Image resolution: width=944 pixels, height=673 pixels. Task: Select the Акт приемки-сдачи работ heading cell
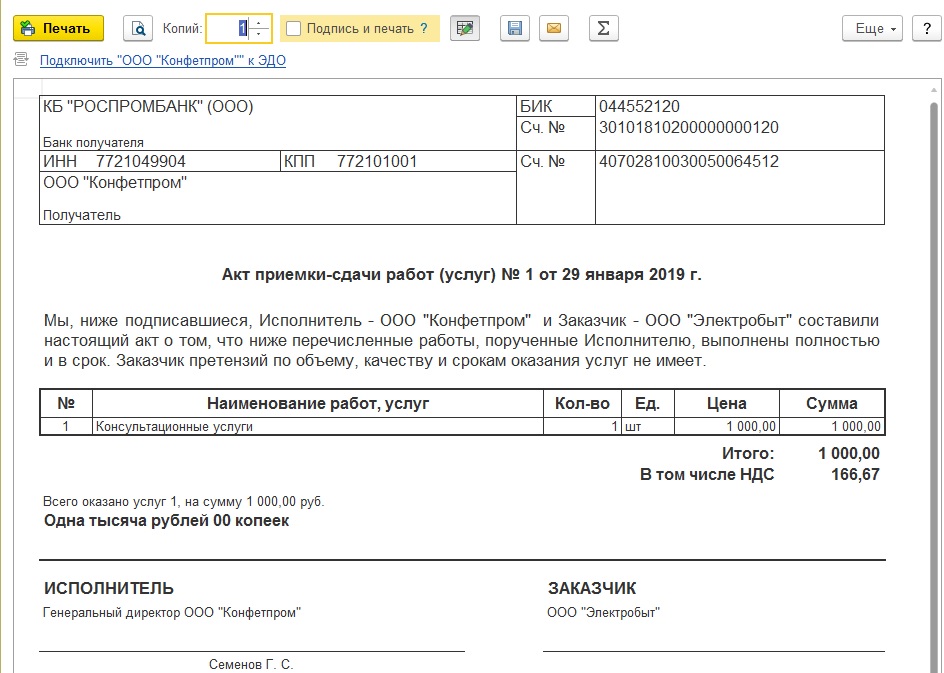462,274
